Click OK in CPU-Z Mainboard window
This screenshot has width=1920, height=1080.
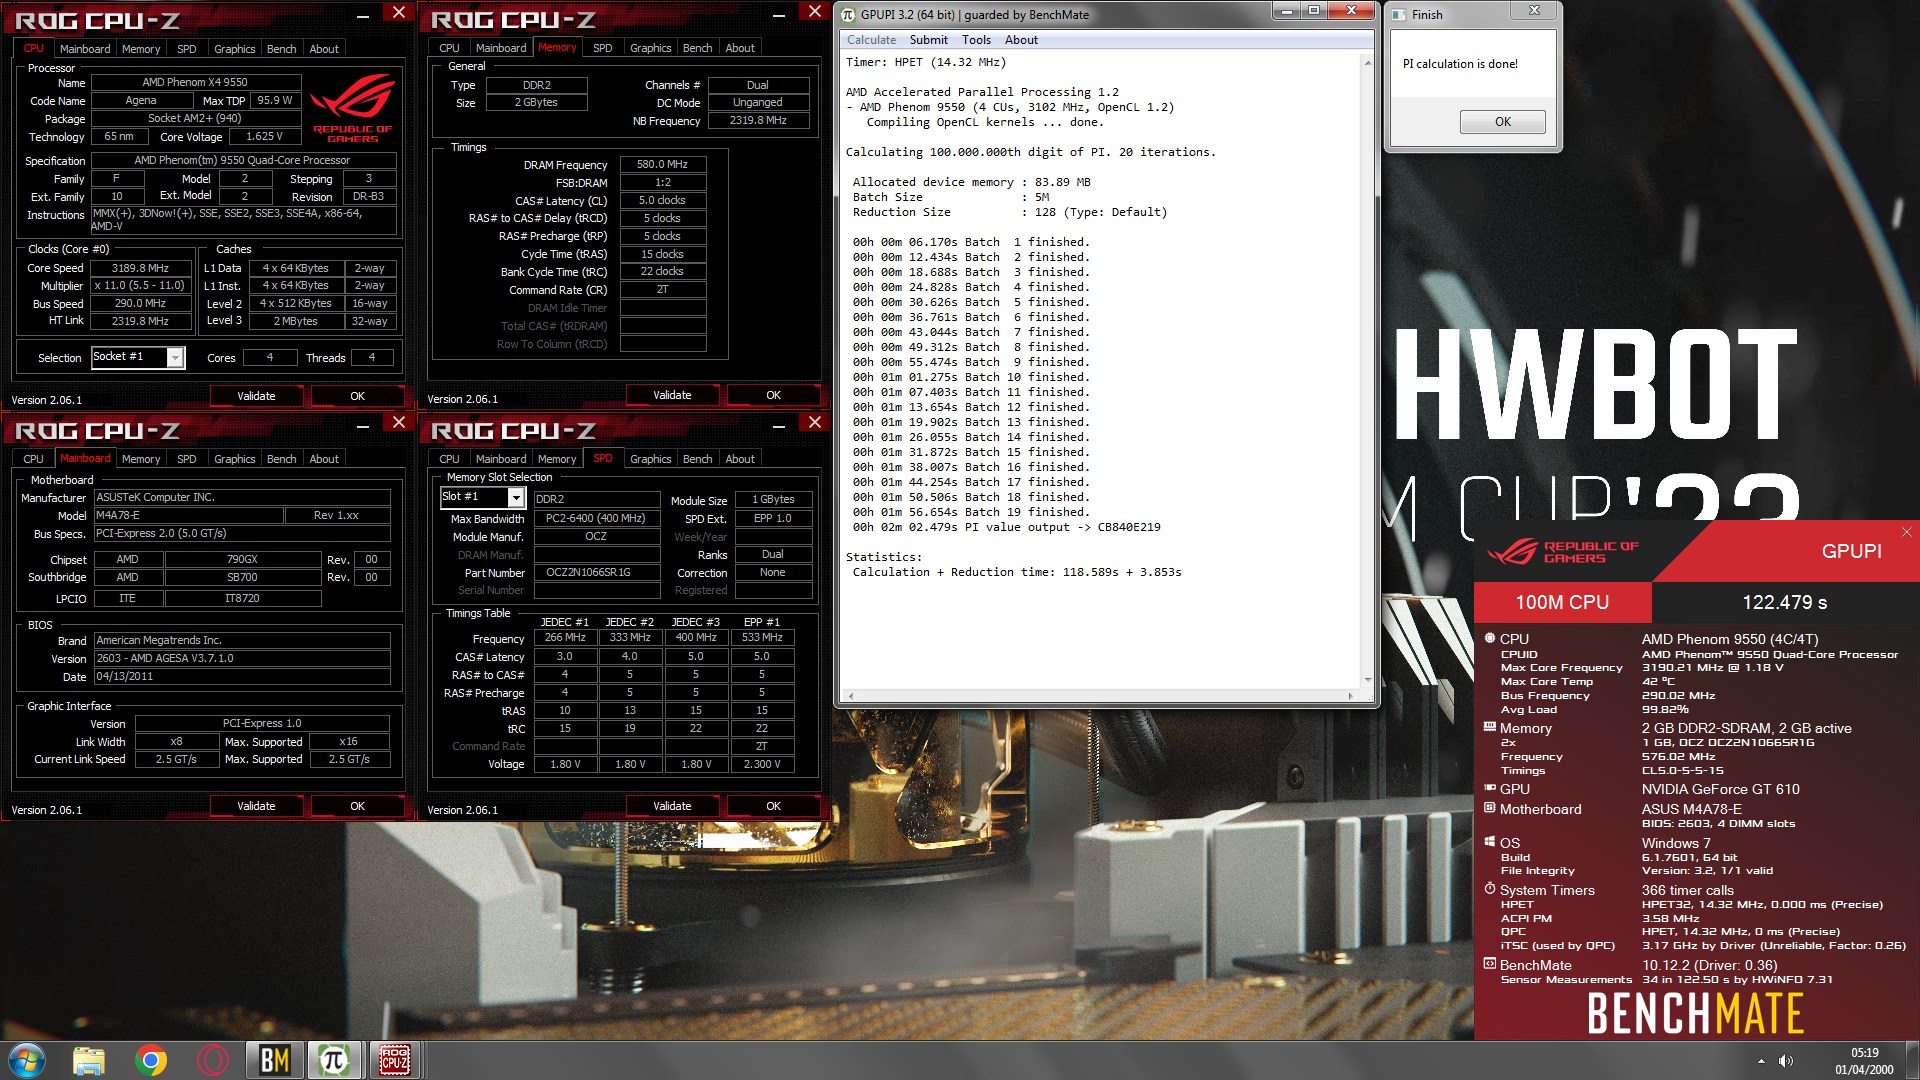357,806
